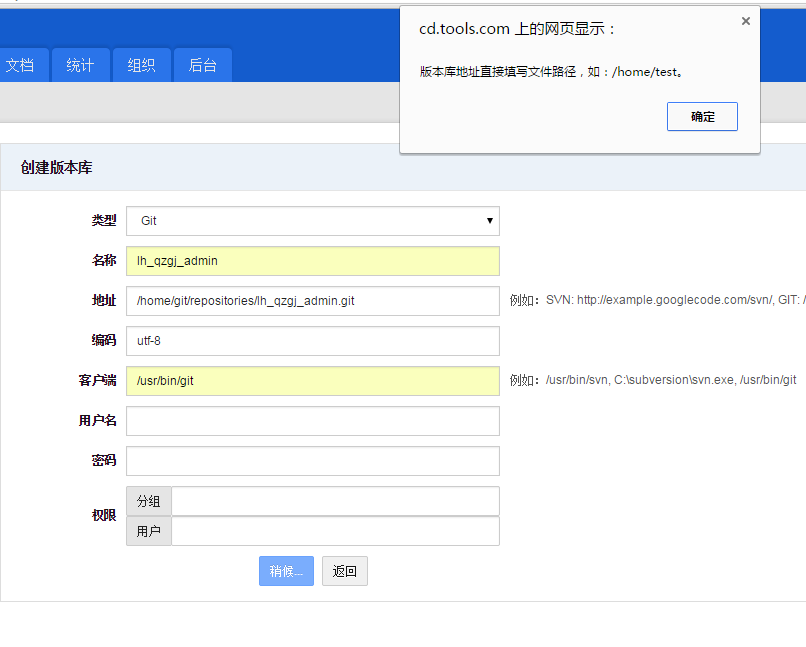
Task: Switch to the 统计 tab
Action: (x=80, y=65)
